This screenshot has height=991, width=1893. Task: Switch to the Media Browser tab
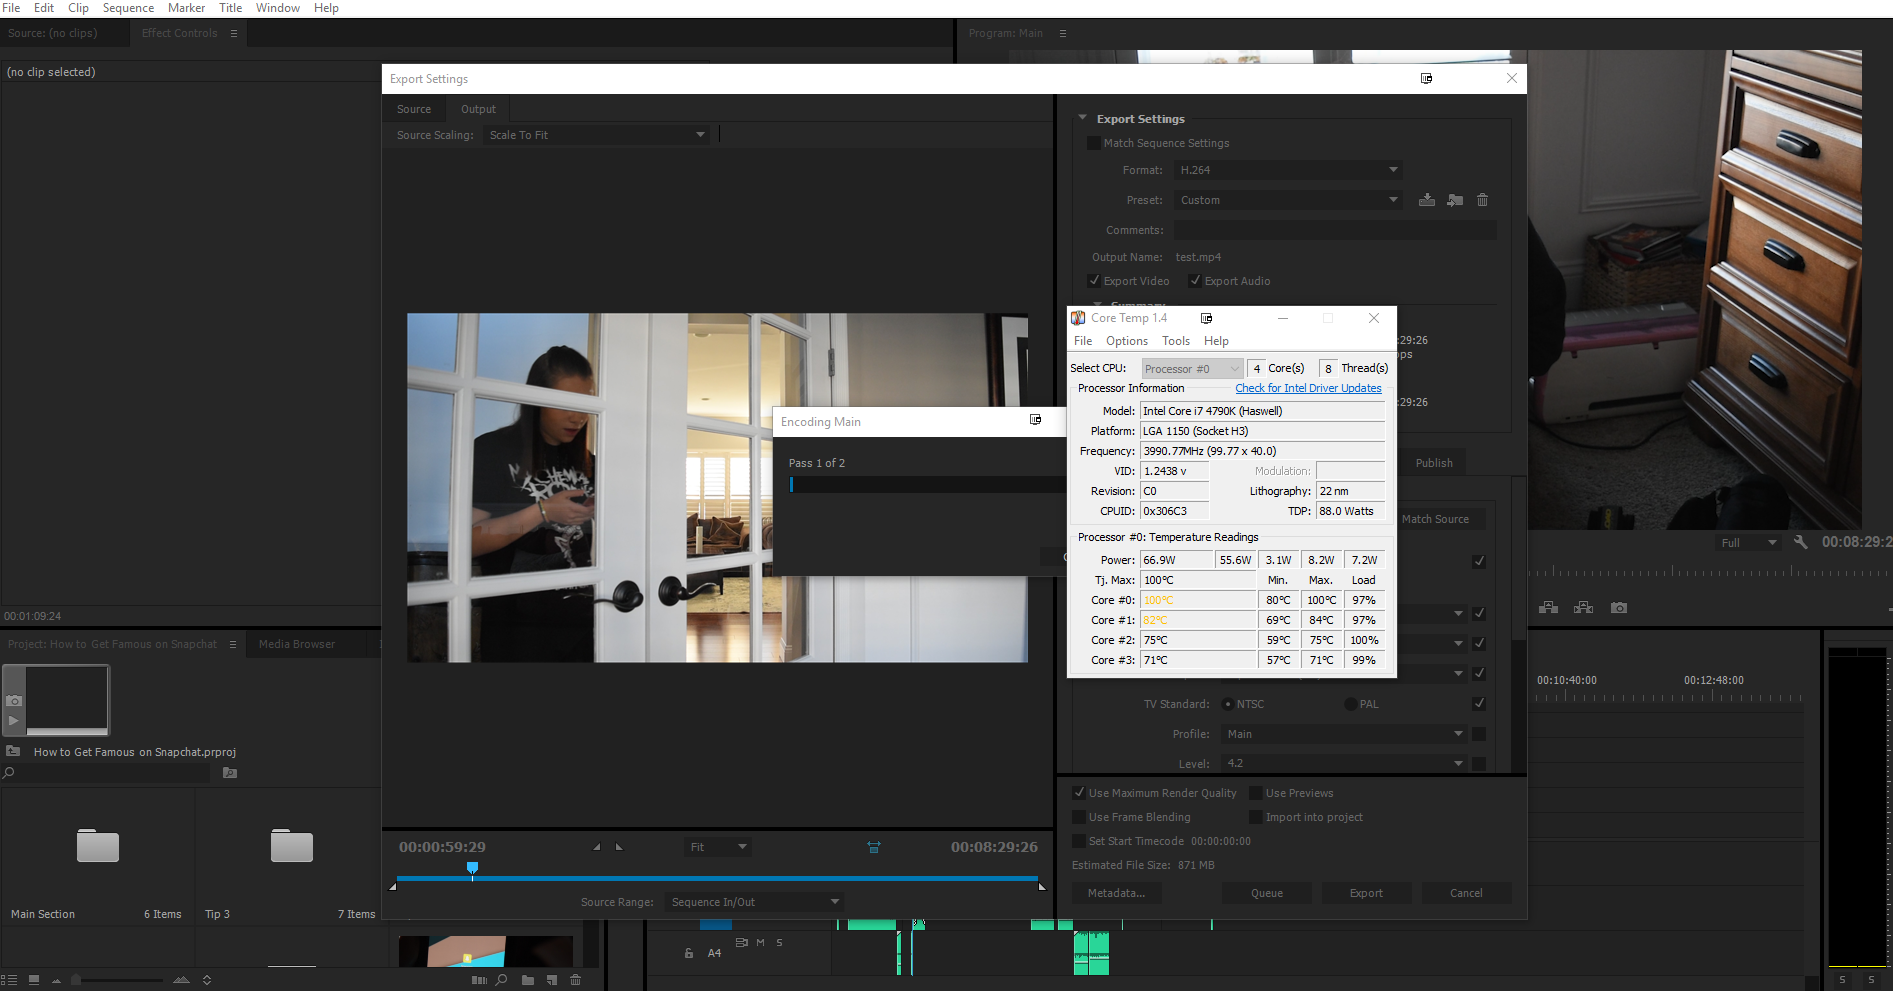297,644
